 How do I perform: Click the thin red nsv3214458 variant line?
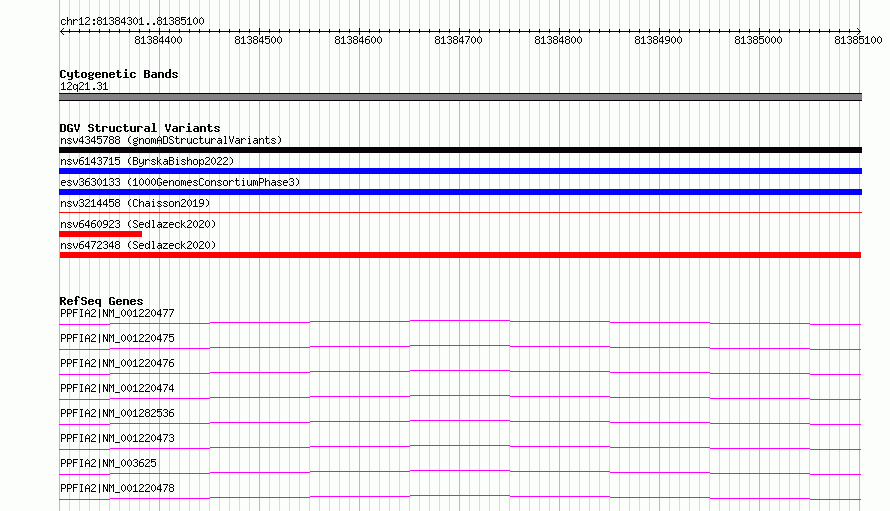point(460,212)
